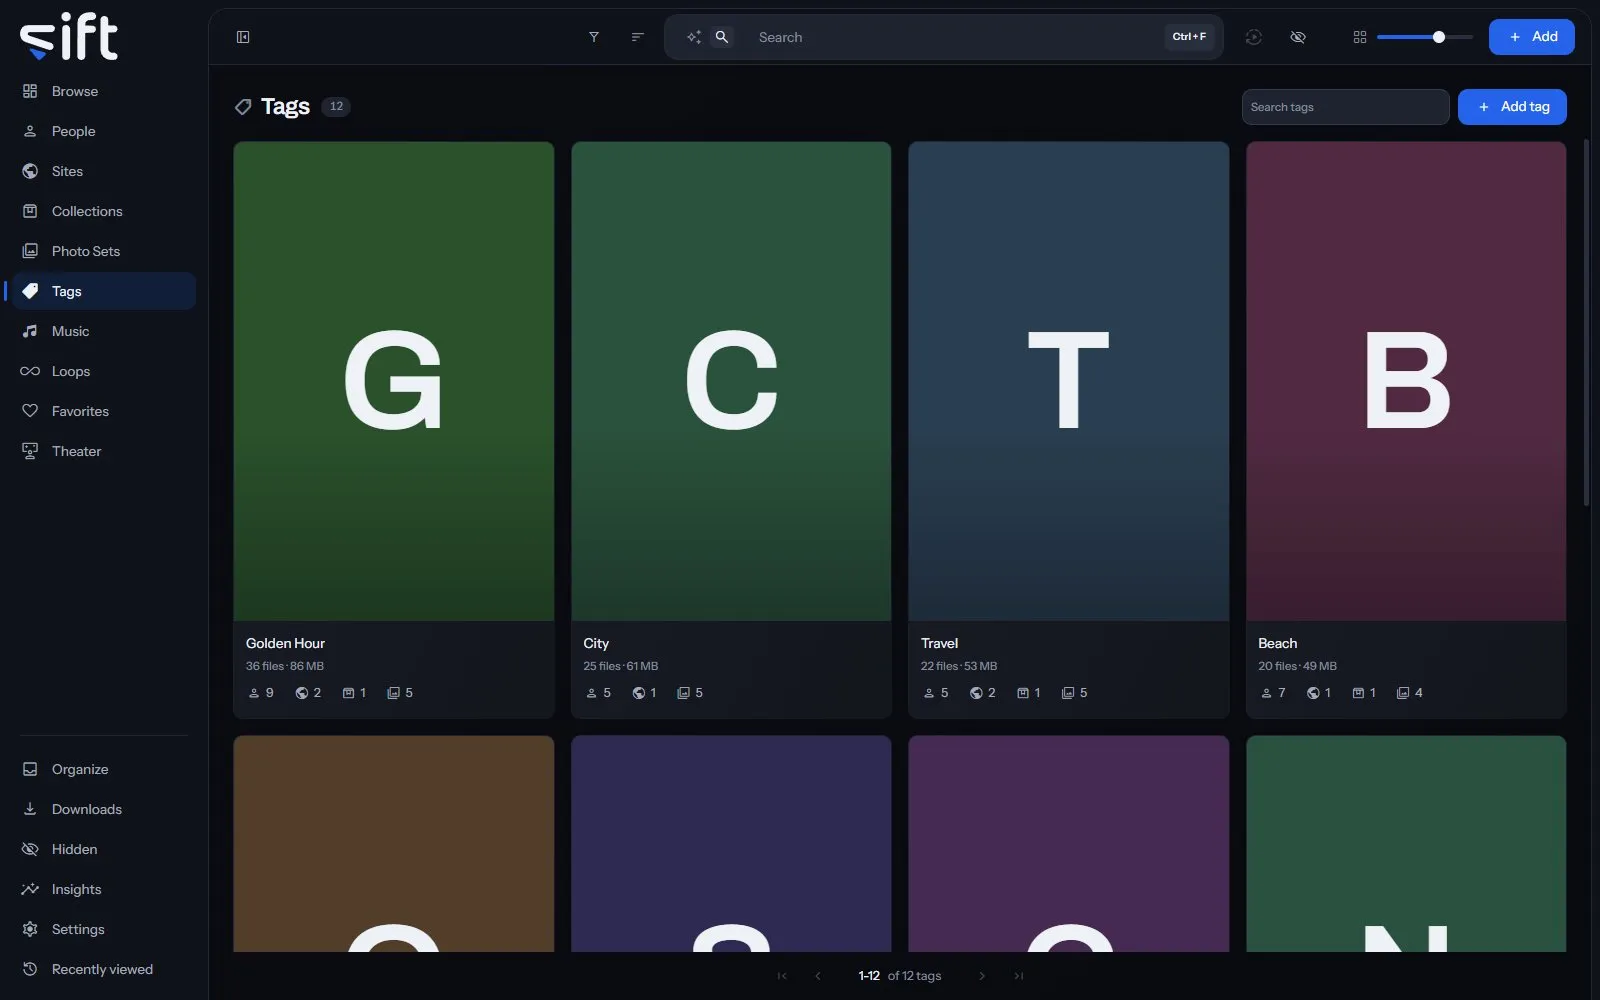The height and width of the screenshot is (1000, 1600).
Task: Click the grid view icon
Action: [1360, 37]
